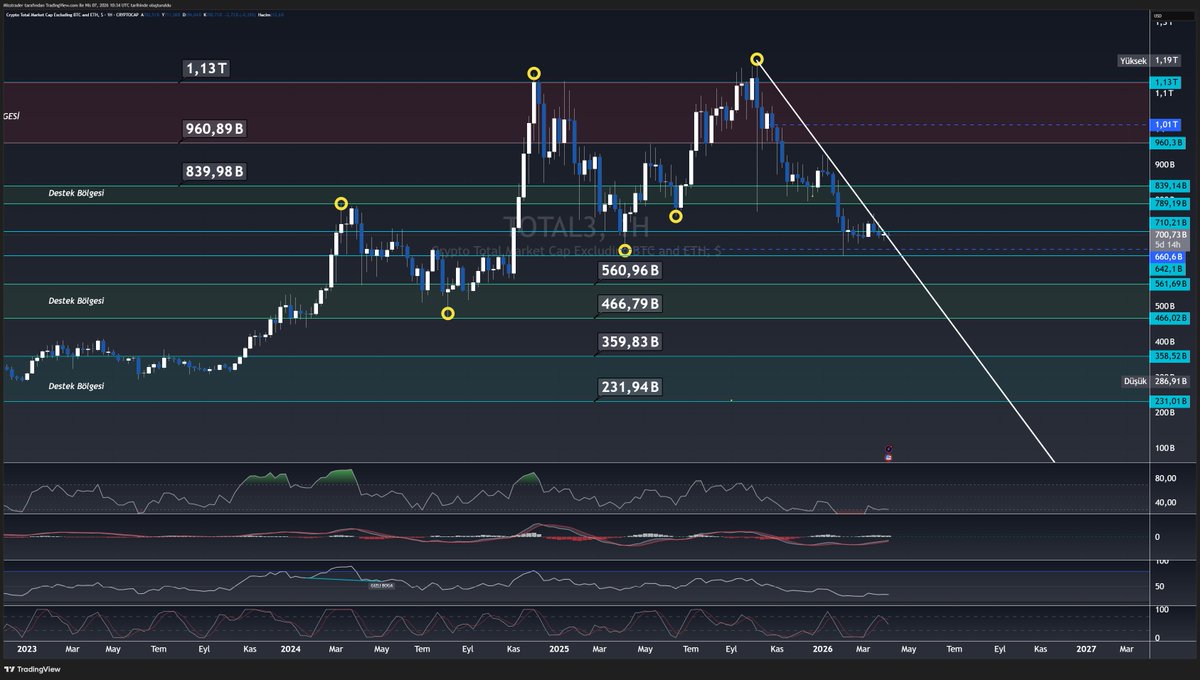Select the red resistance zone rectangle
The width and height of the screenshot is (1200, 680).
coord(575,112)
